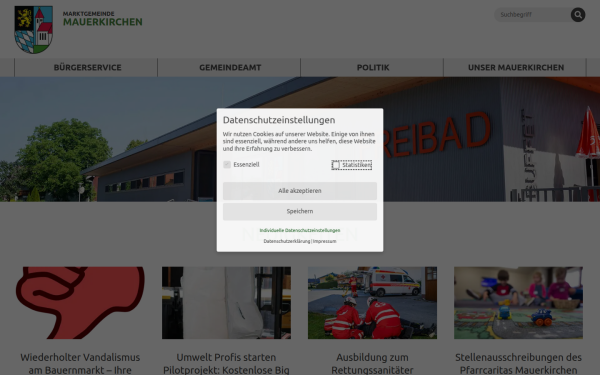Save cookie settings with Speichern
This screenshot has width=600, height=375.
pyautogui.click(x=300, y=211)
